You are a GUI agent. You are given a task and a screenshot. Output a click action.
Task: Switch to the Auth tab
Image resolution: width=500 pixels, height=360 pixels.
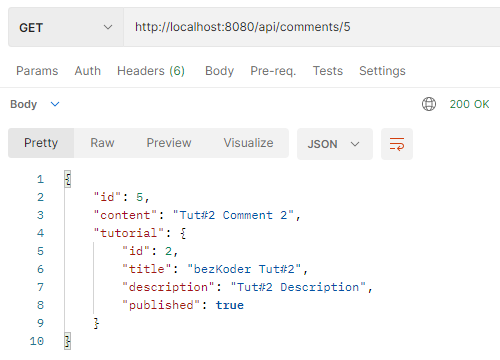[88, 71]
